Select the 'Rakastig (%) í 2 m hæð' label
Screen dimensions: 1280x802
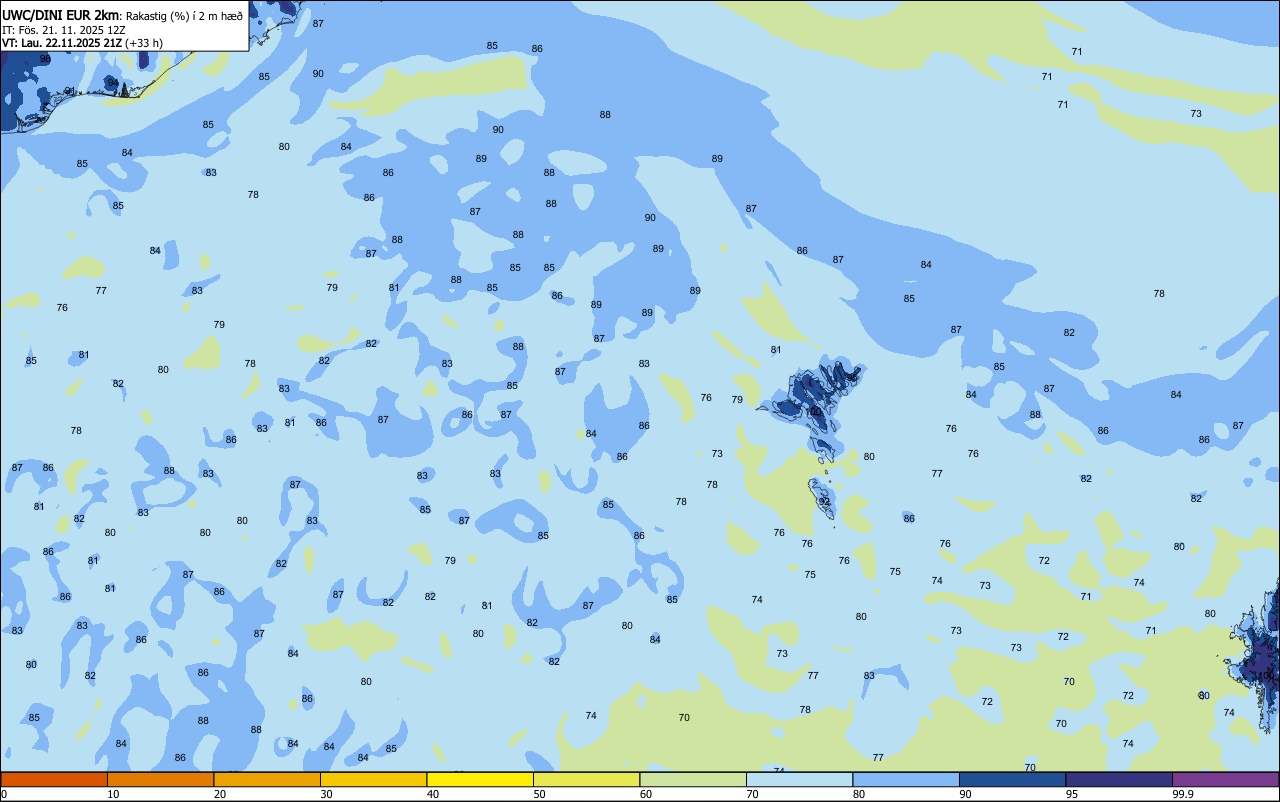pos(184,16)
